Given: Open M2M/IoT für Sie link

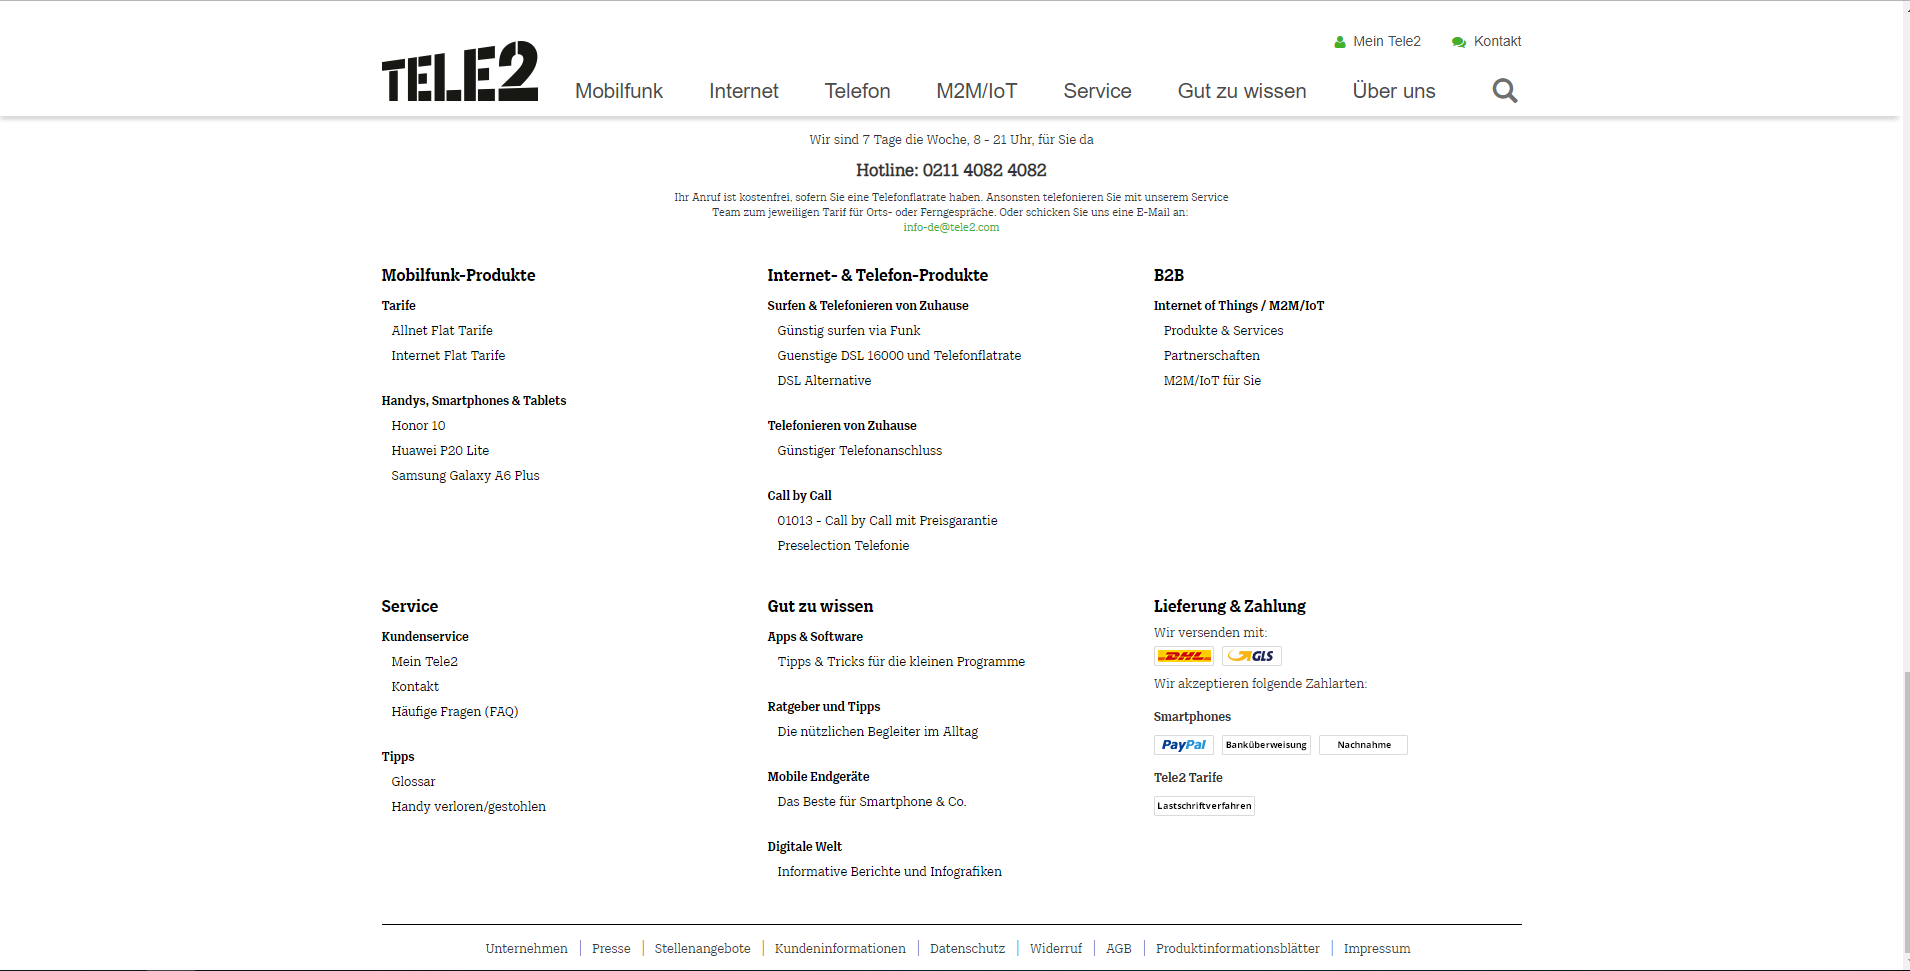Looking at the screenshot, I should [x=1212, y=381].
